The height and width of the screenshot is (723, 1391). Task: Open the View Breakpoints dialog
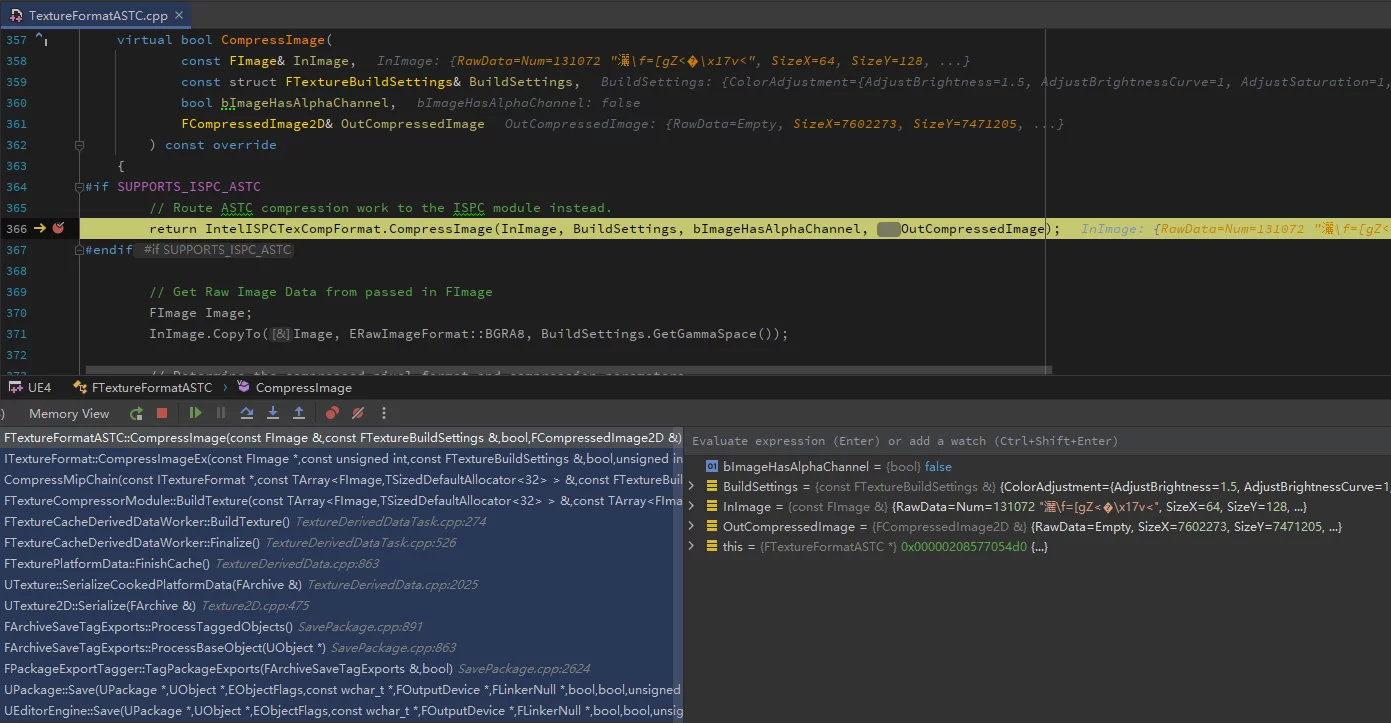[x=332, y=413]
